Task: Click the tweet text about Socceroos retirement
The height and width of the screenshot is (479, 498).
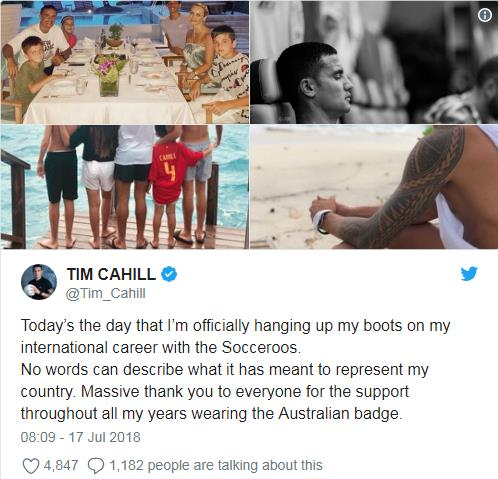Action: pos(235,369)
